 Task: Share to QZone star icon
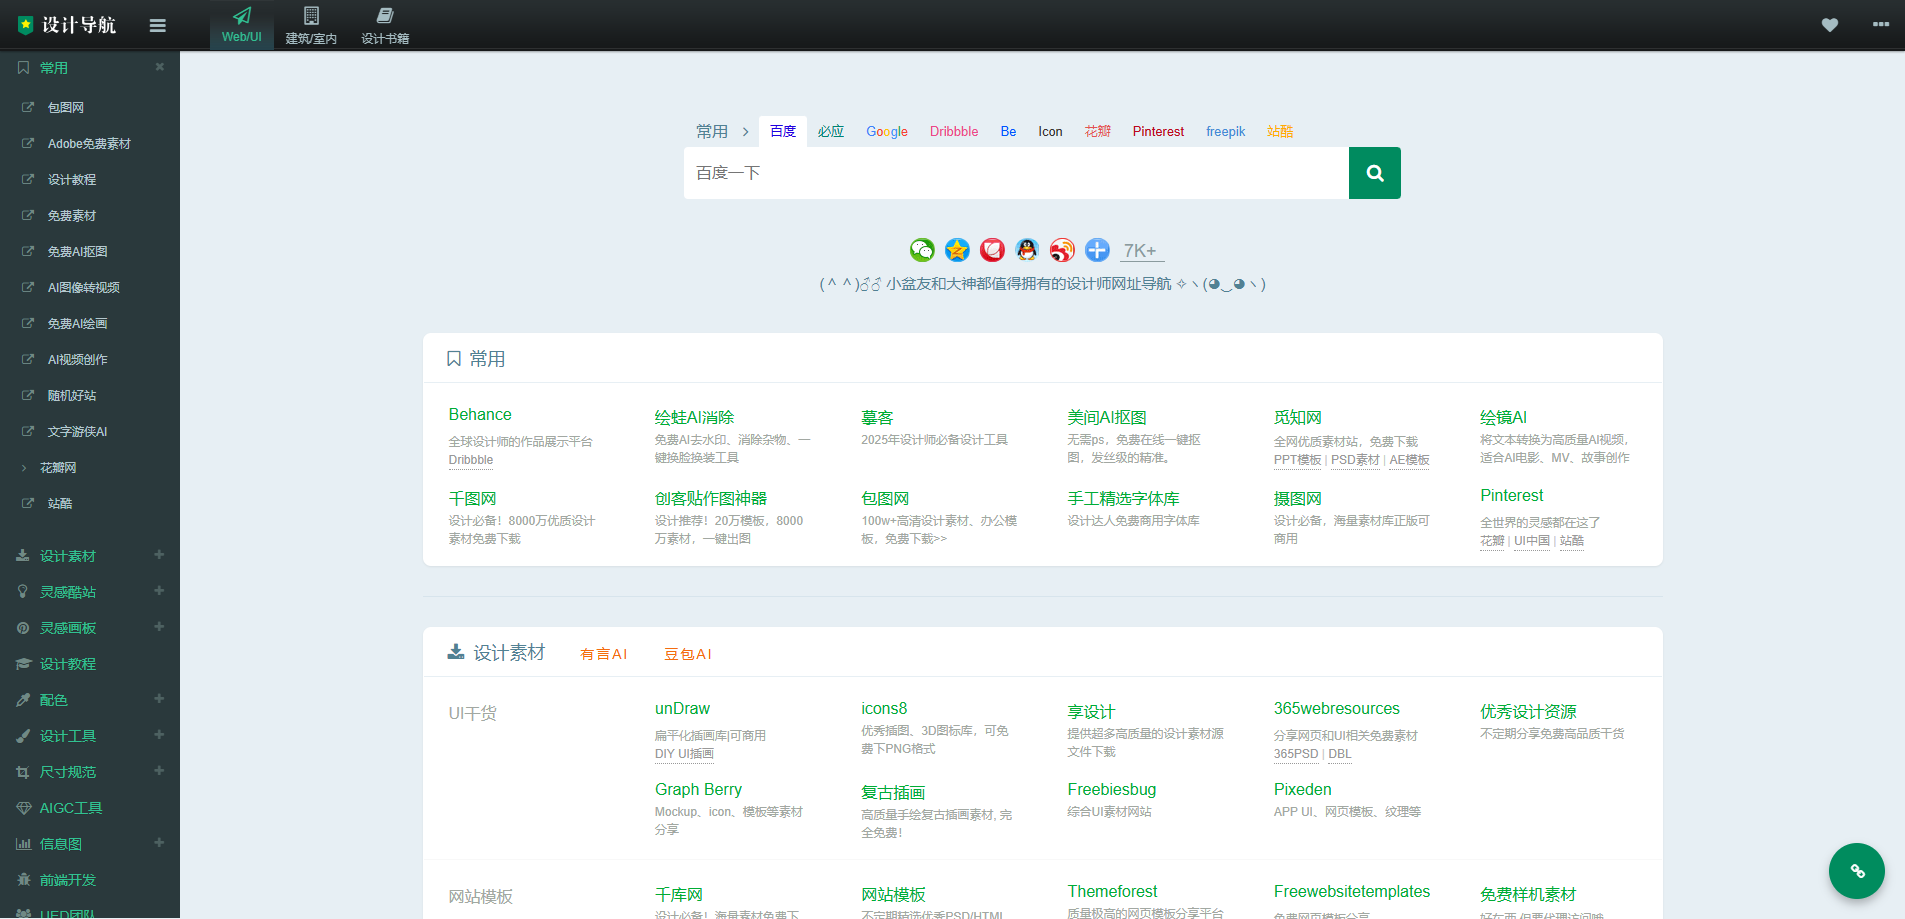957,250
